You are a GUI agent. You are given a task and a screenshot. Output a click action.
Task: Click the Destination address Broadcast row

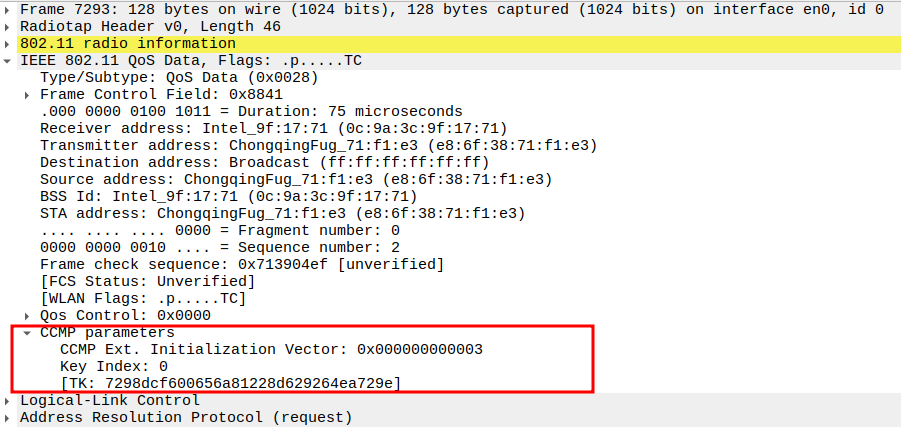264,163
